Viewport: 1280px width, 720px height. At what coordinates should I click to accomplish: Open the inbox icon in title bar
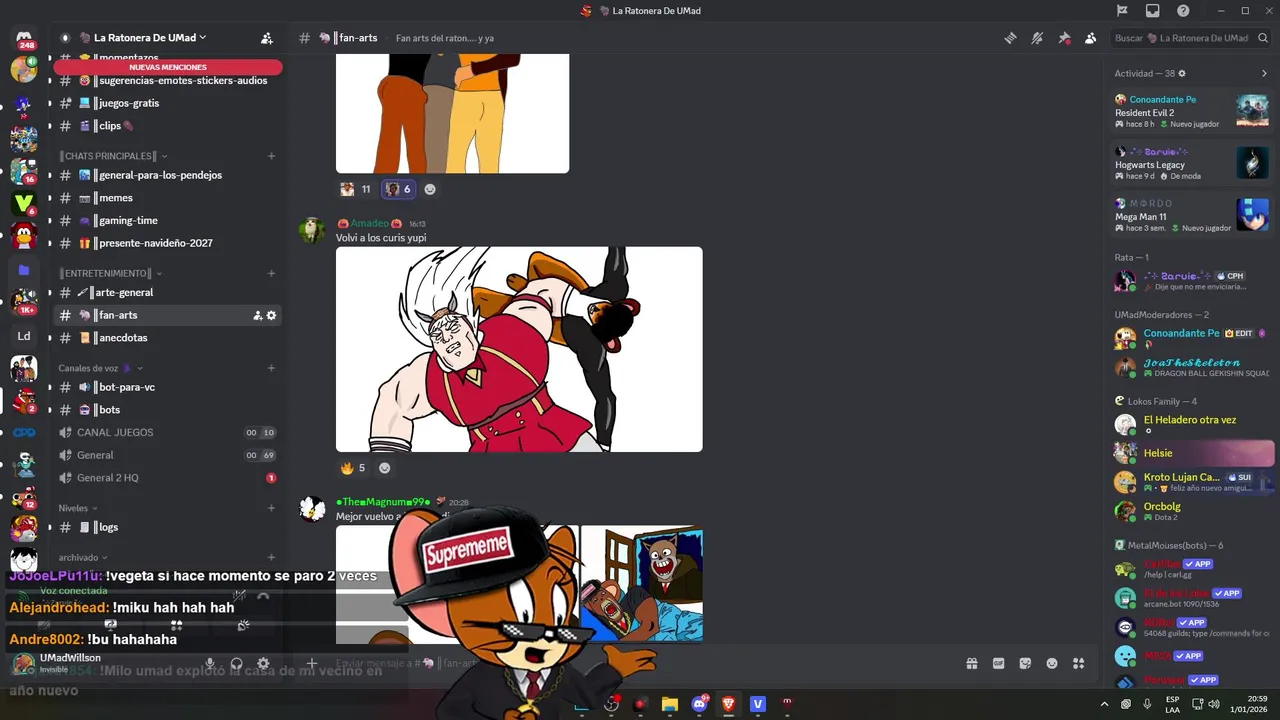click(1153, 11)
